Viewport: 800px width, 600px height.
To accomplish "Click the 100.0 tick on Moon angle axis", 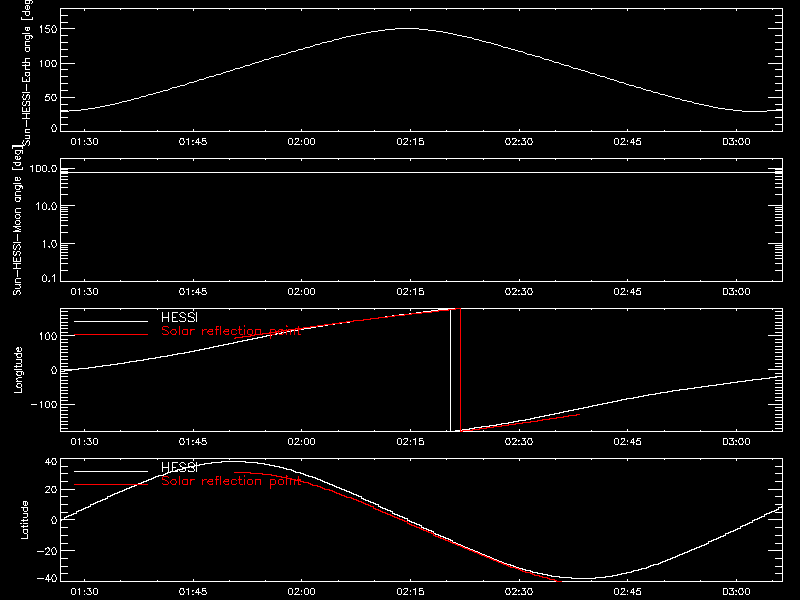I will 43,168.
